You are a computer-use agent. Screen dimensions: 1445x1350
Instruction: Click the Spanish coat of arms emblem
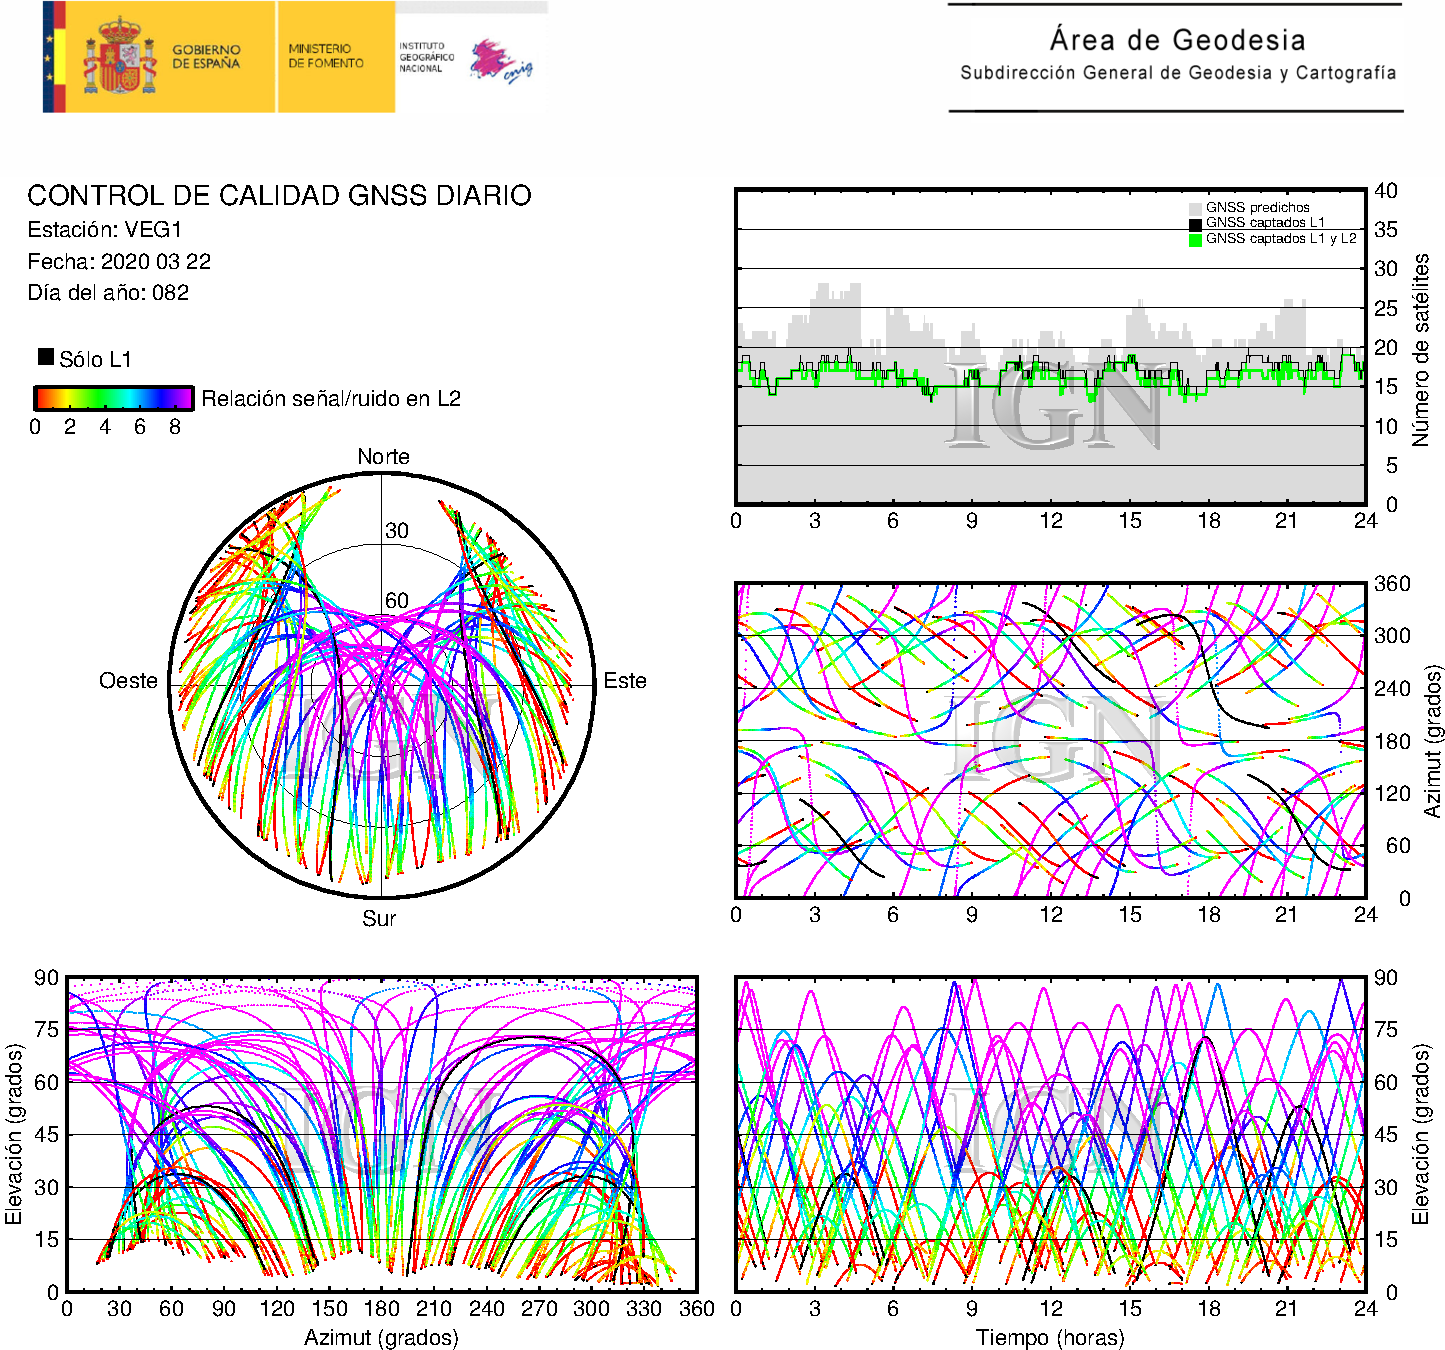(119, 57)
